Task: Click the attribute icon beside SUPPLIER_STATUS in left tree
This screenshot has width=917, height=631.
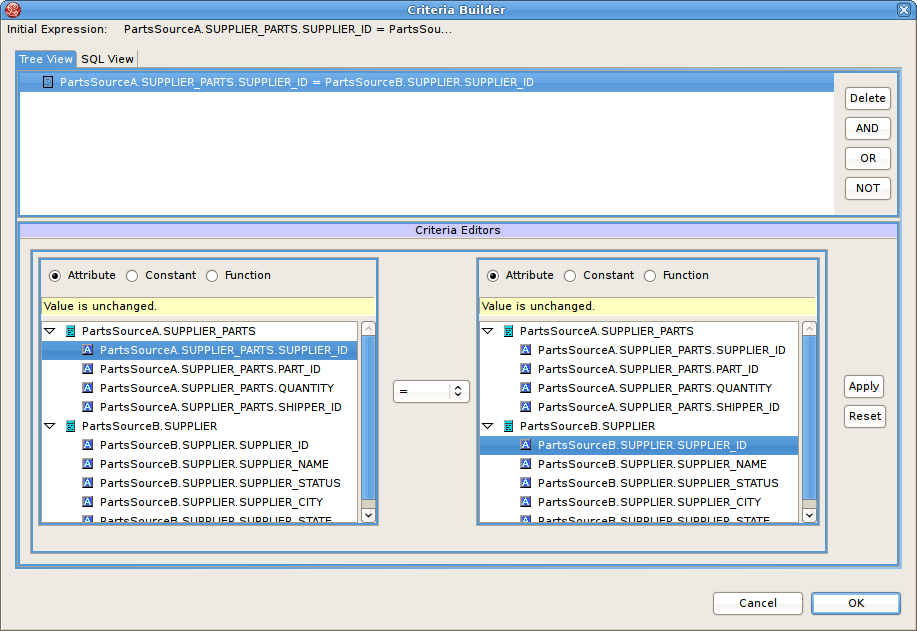Action: coord(87,483)
